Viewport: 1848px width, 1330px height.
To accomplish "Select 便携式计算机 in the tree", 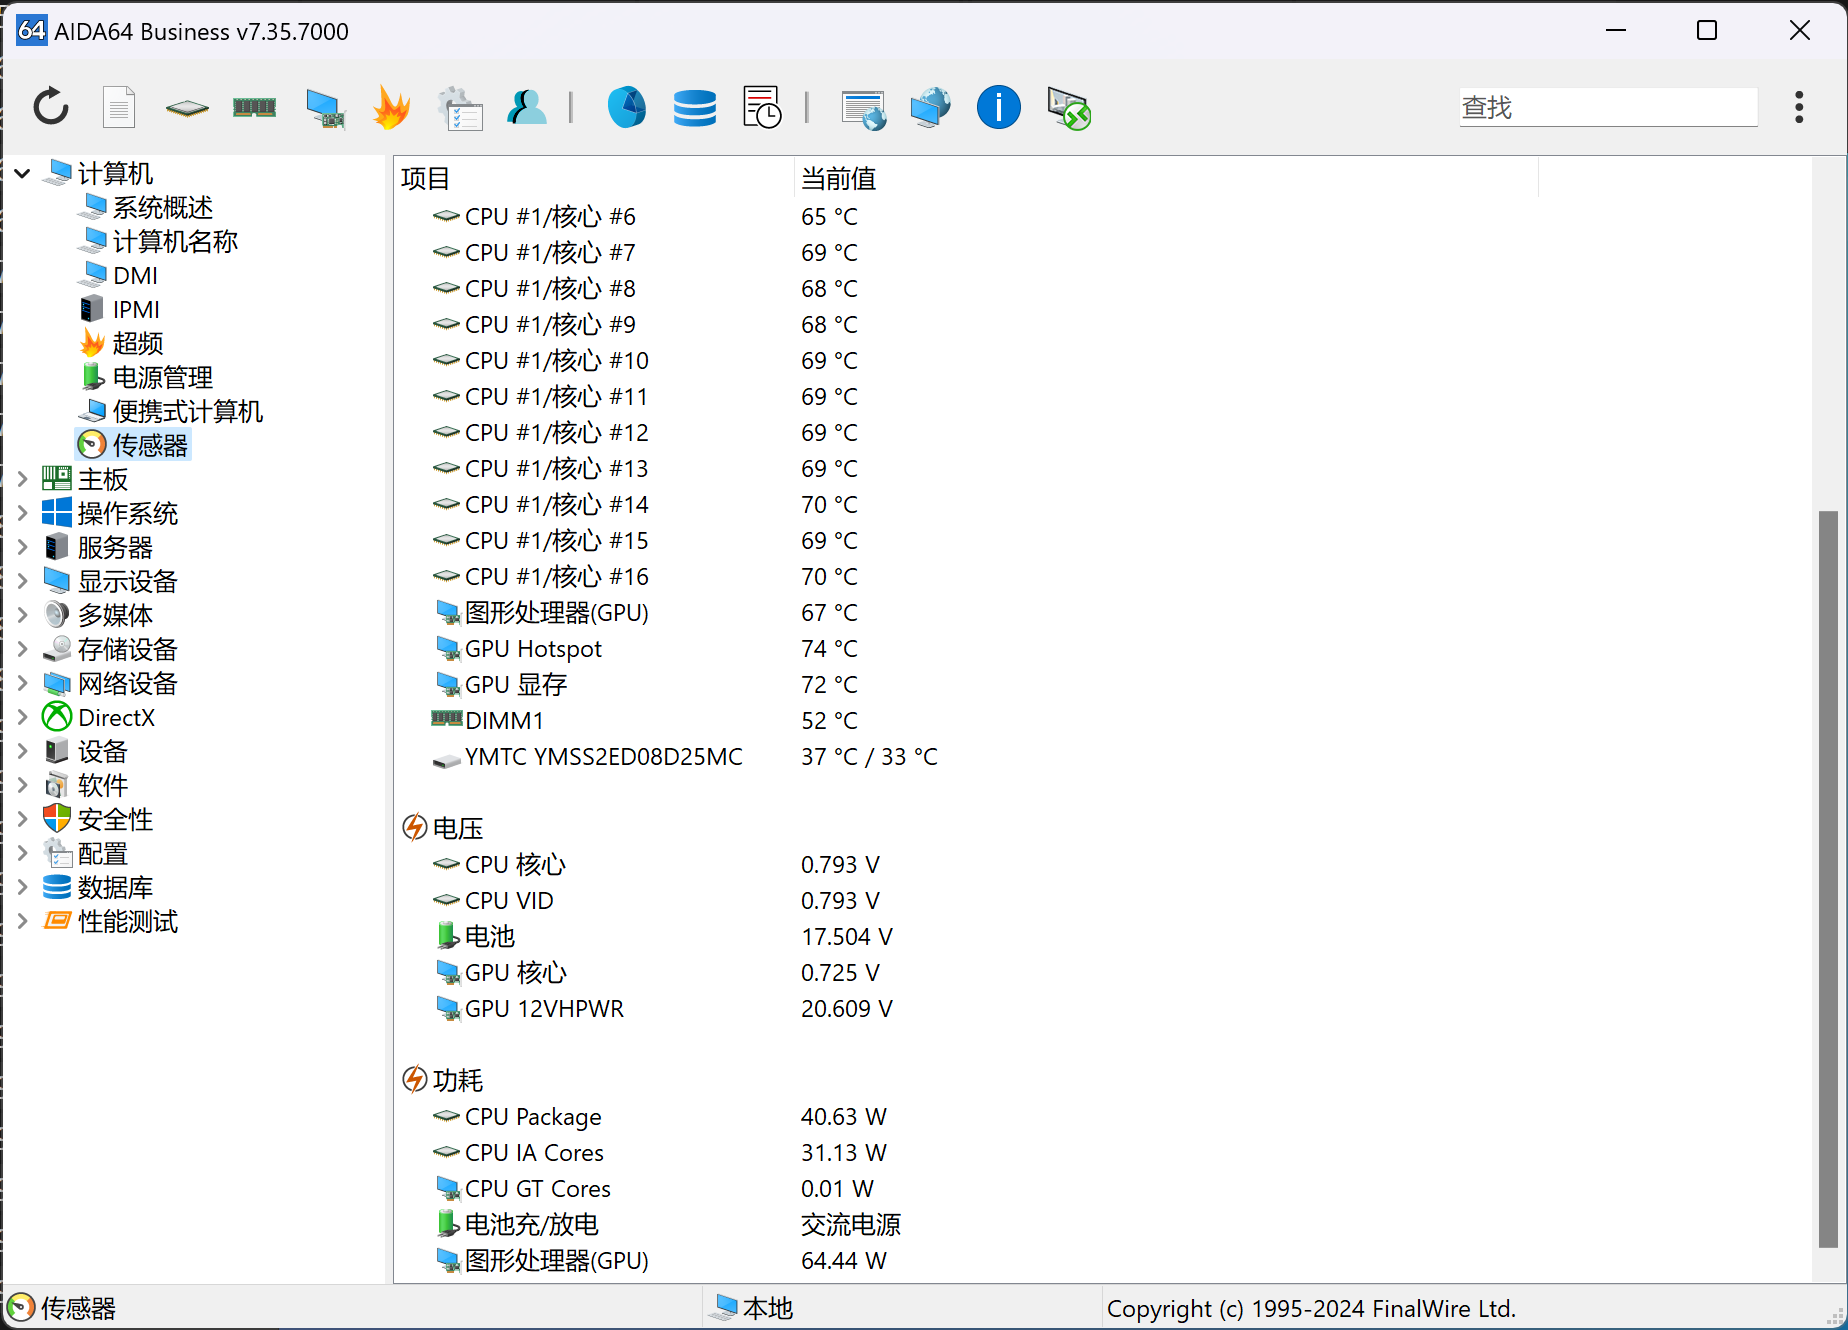I will [187, 411].
